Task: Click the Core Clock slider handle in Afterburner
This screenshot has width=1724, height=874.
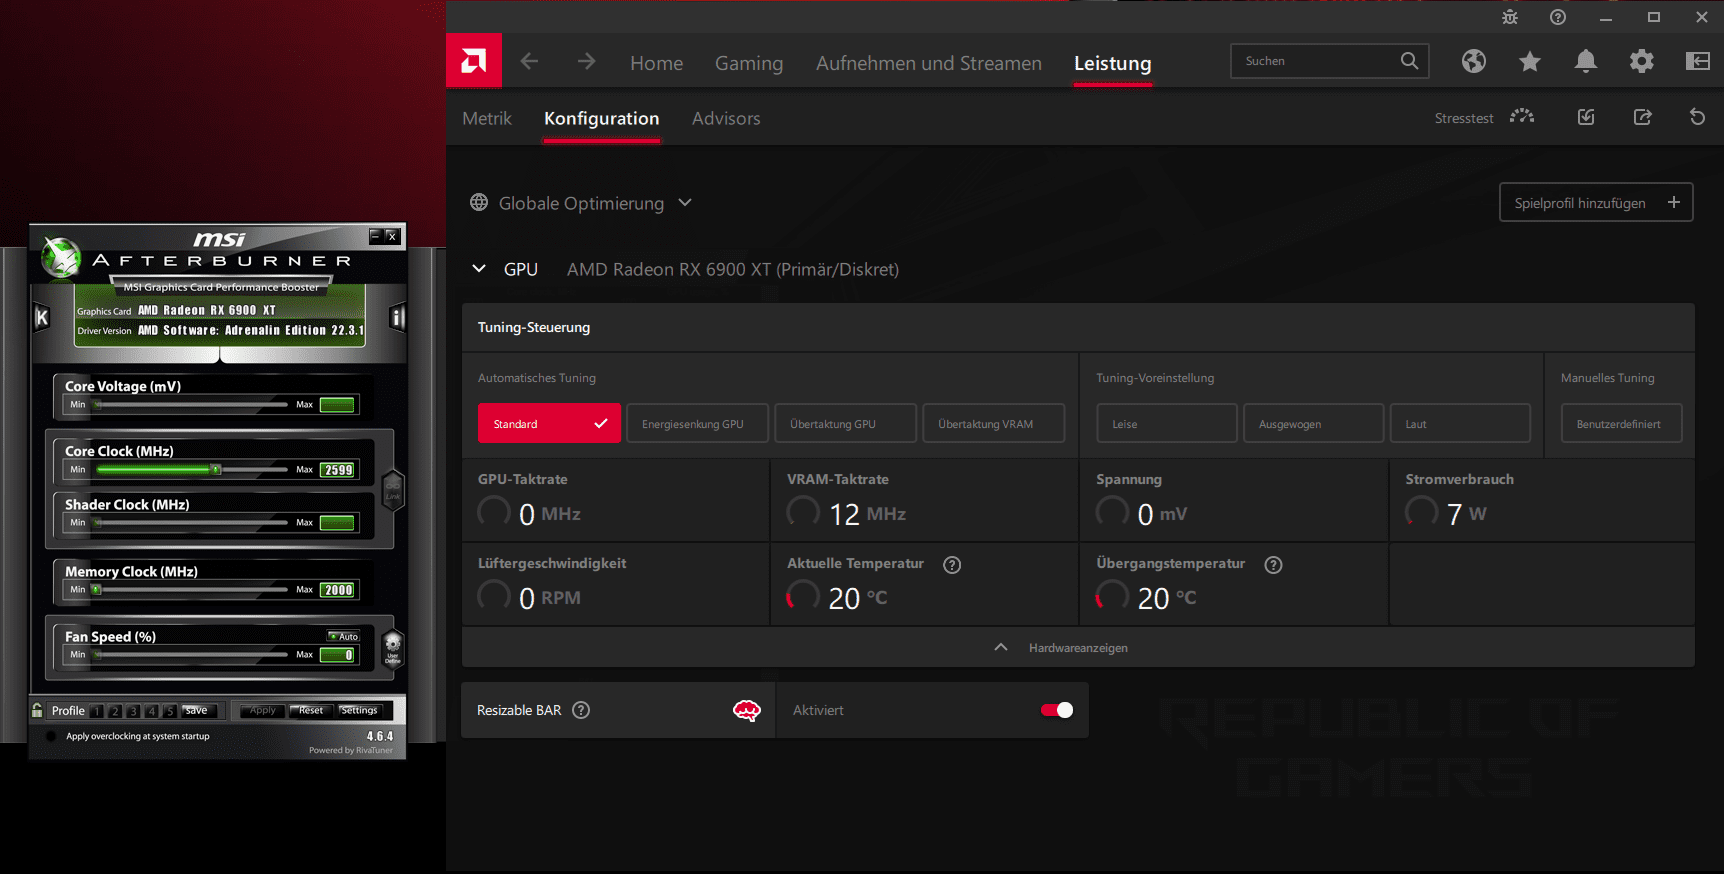Action: coord(215,469)
